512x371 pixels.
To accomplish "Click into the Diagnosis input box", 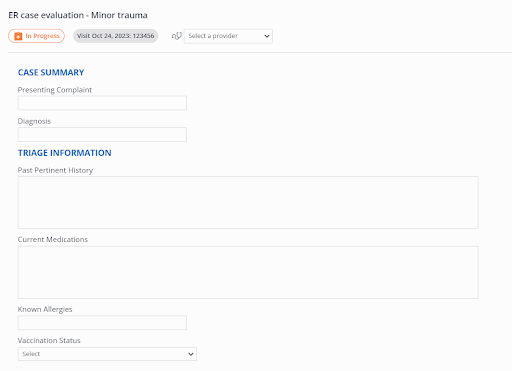I will 102,134.
